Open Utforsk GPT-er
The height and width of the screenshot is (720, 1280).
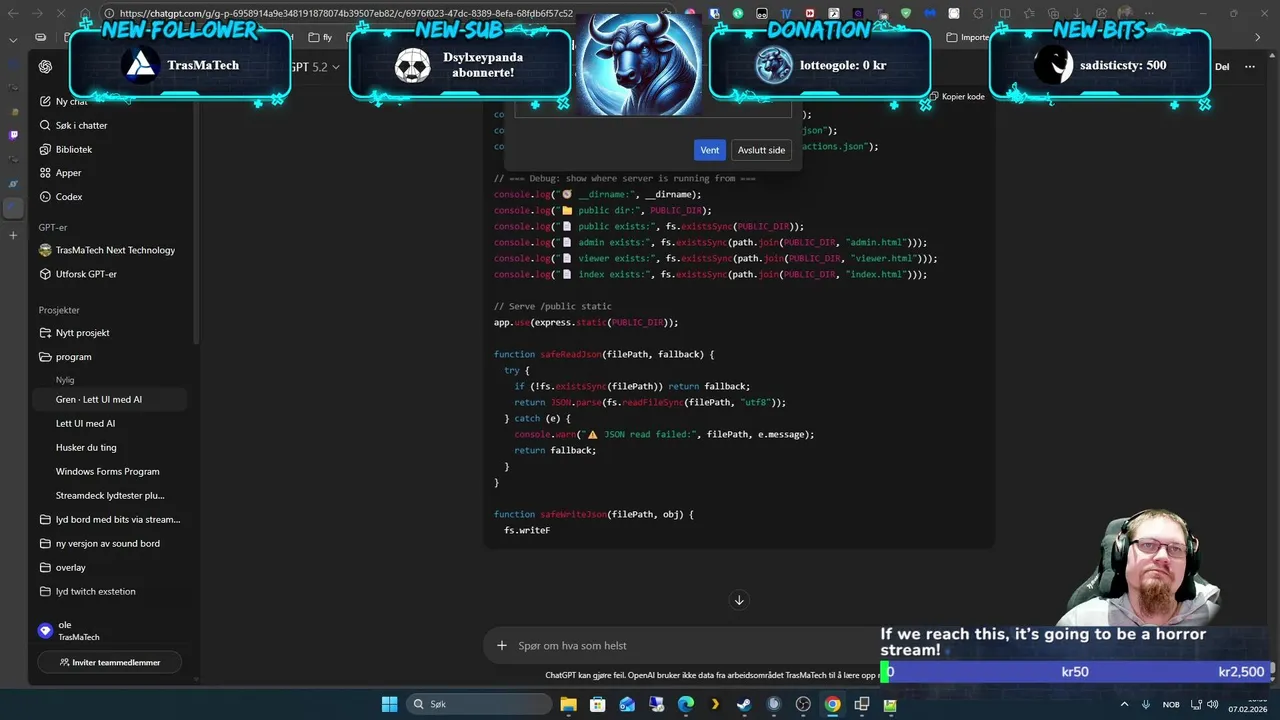(x=78, y=274)
